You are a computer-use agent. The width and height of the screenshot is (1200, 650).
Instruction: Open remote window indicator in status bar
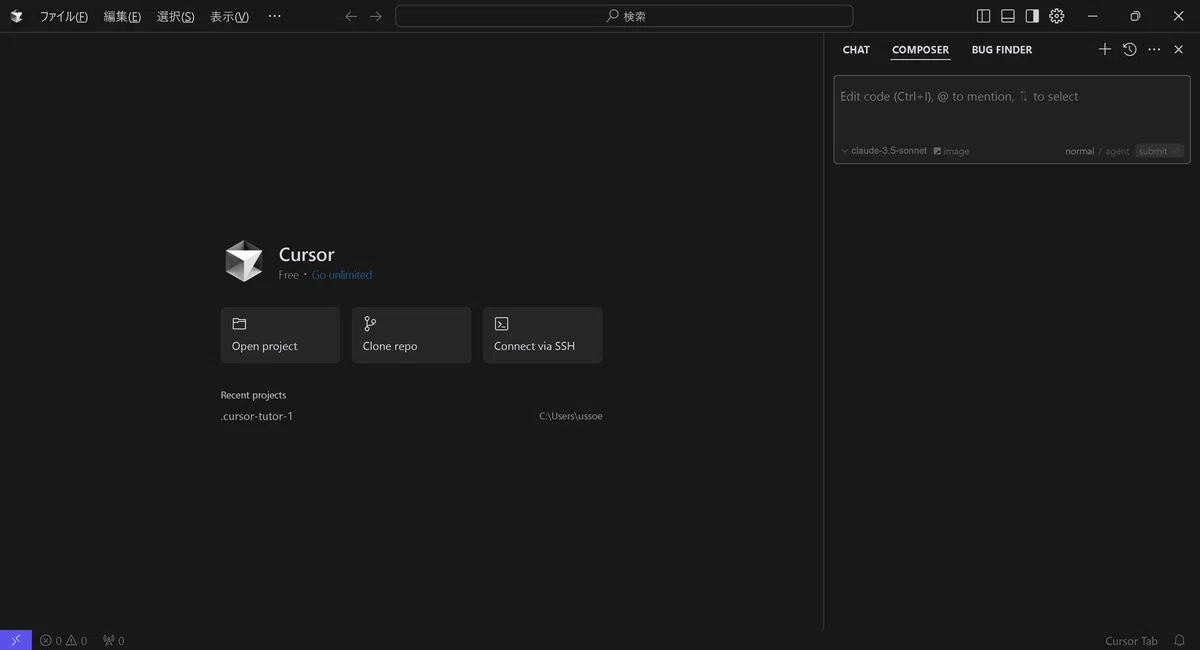pos(16,640)
